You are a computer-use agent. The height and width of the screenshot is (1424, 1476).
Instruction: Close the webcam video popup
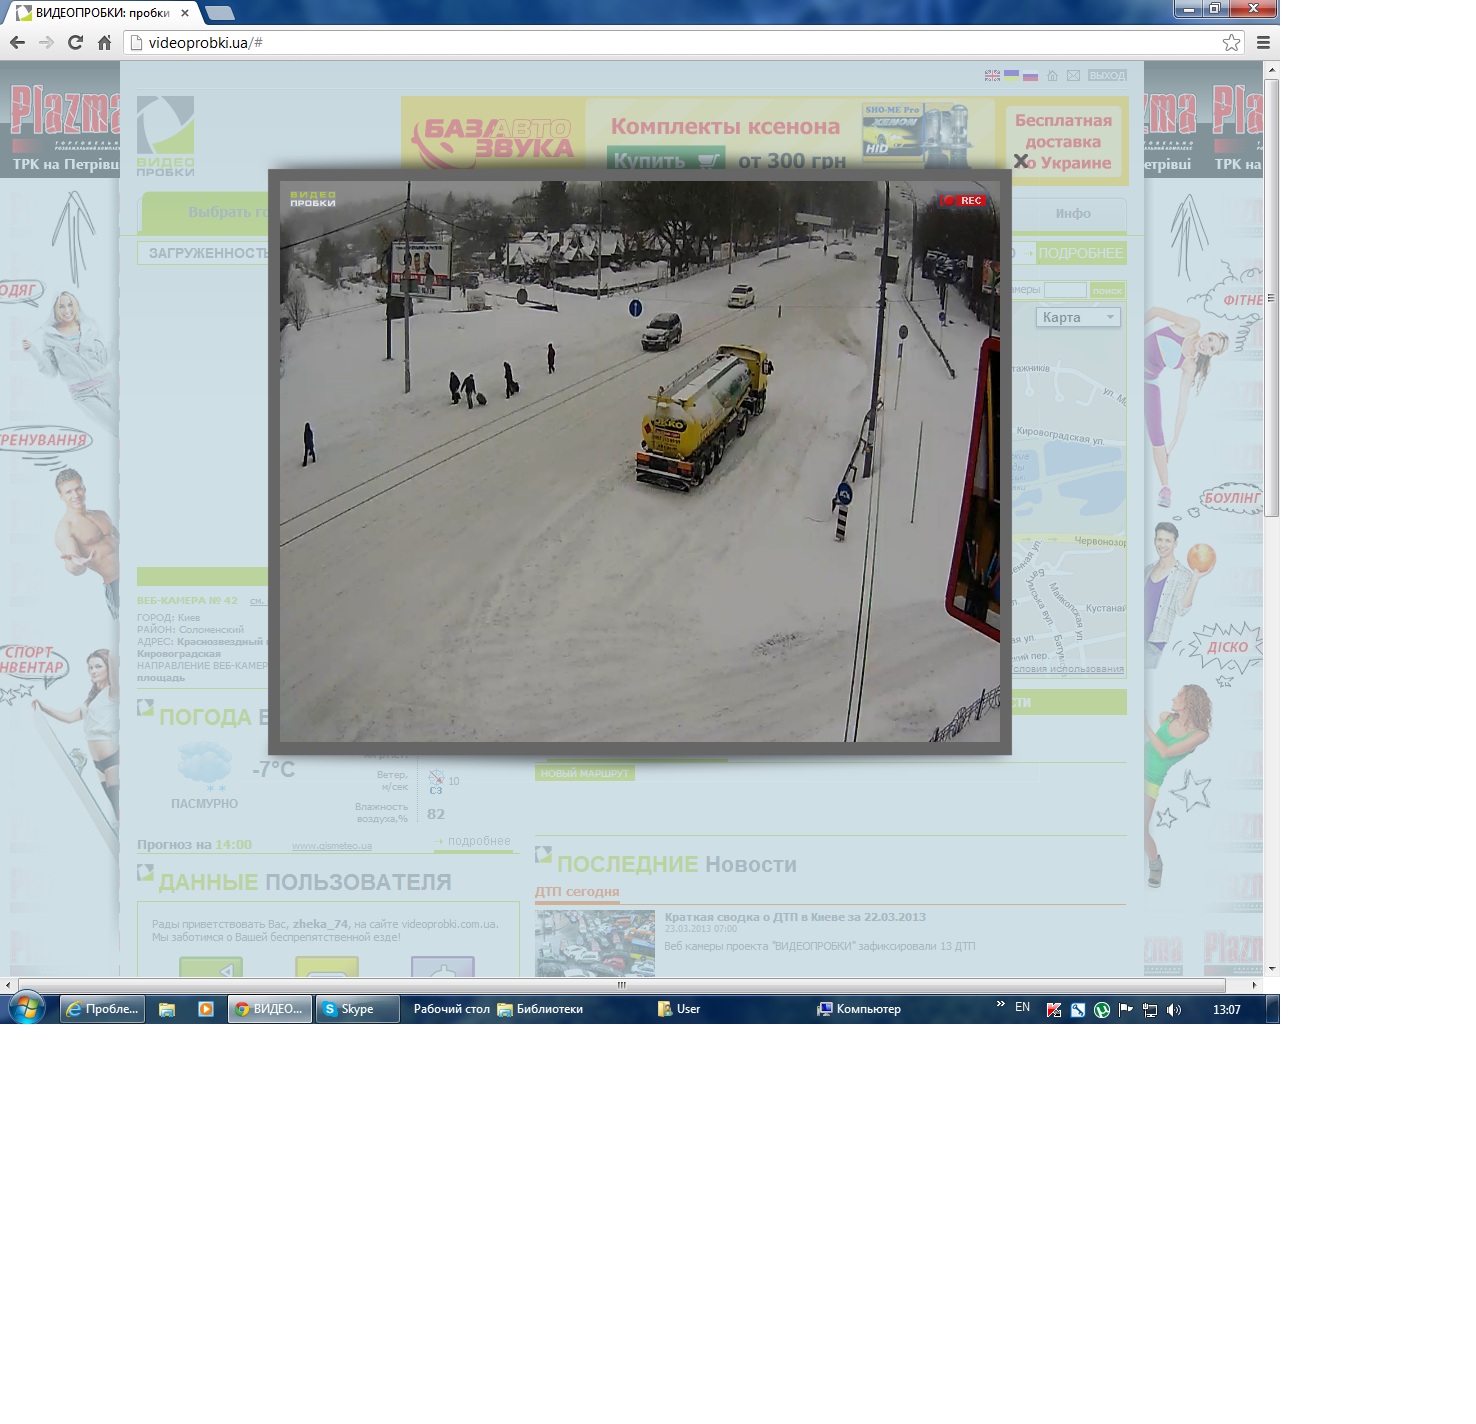pos(1020,161)
